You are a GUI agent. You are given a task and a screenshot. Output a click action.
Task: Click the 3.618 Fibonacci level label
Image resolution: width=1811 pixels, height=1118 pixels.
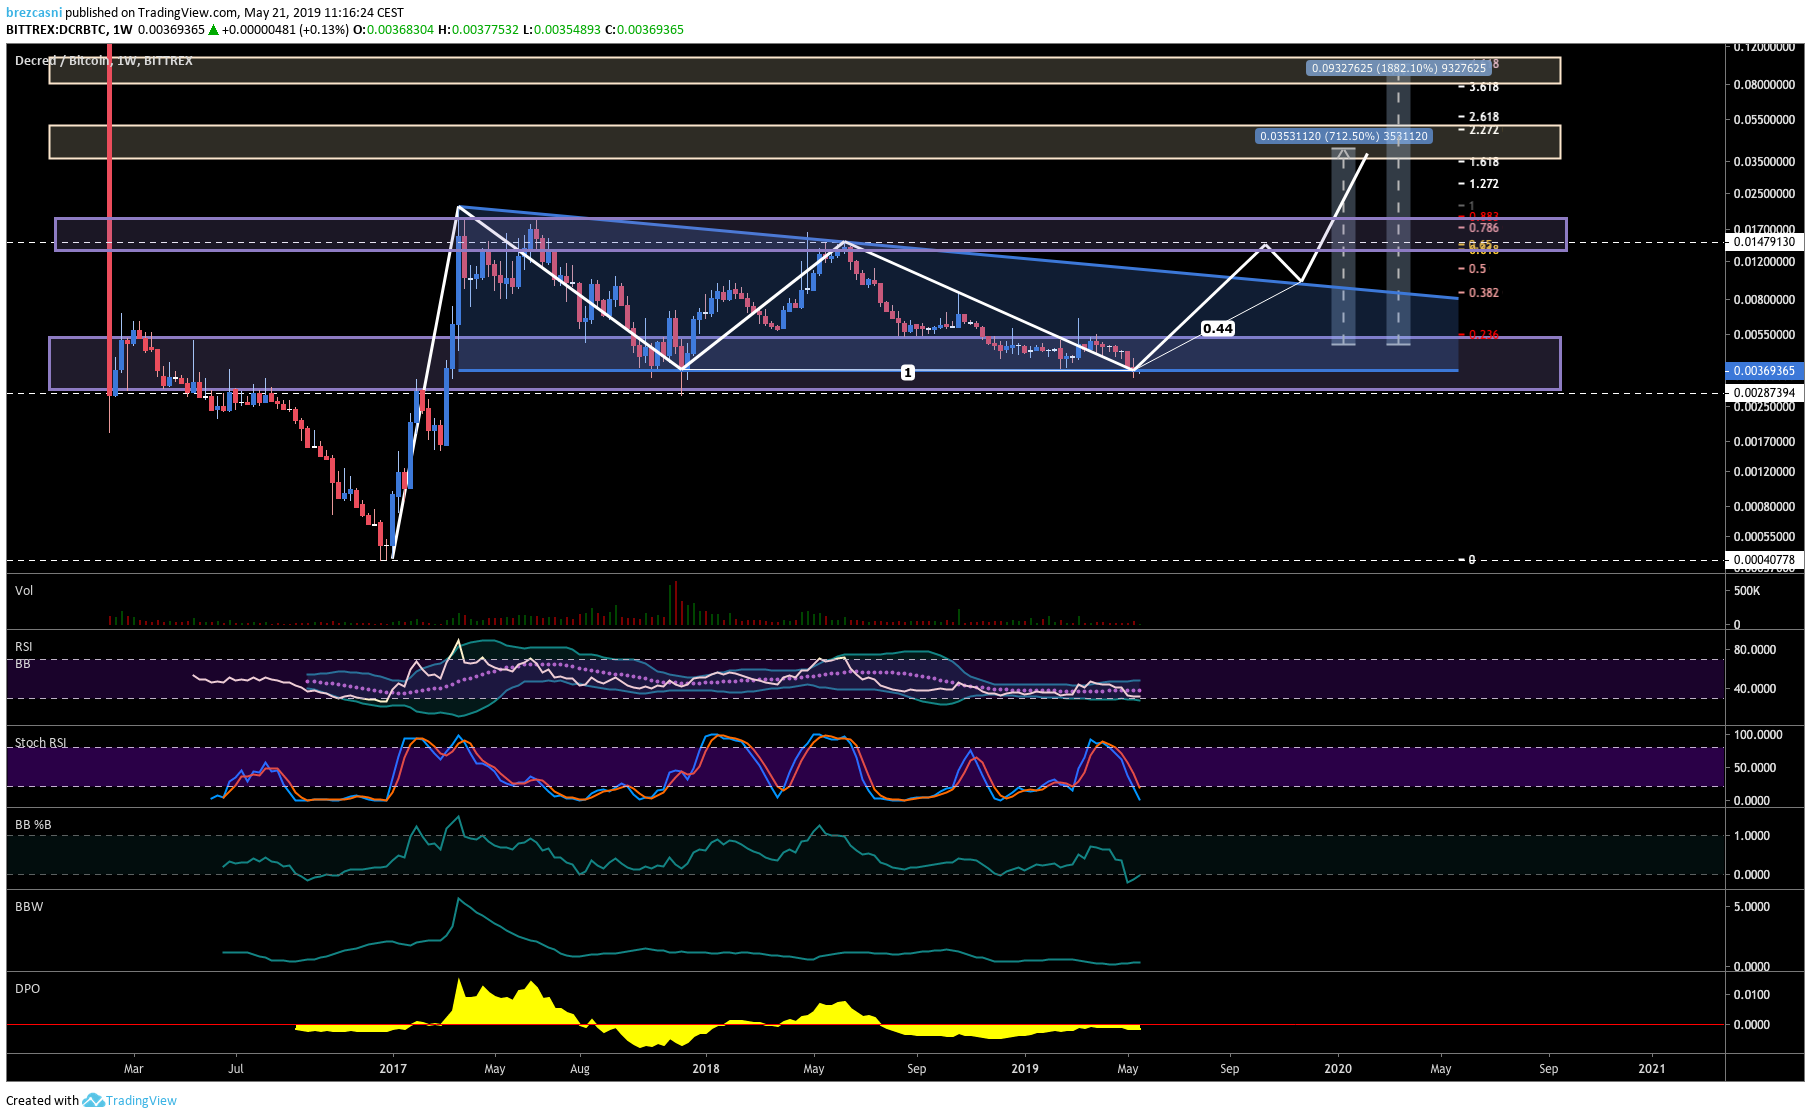tap(1484, 87)
